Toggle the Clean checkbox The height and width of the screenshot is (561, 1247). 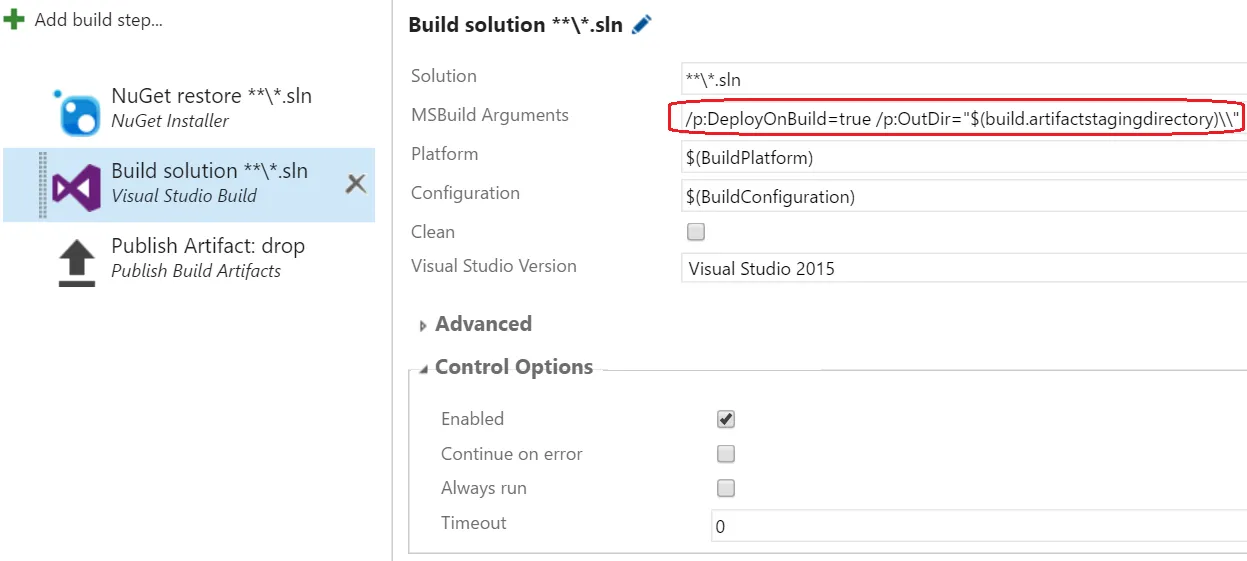(x=696, y=232)
